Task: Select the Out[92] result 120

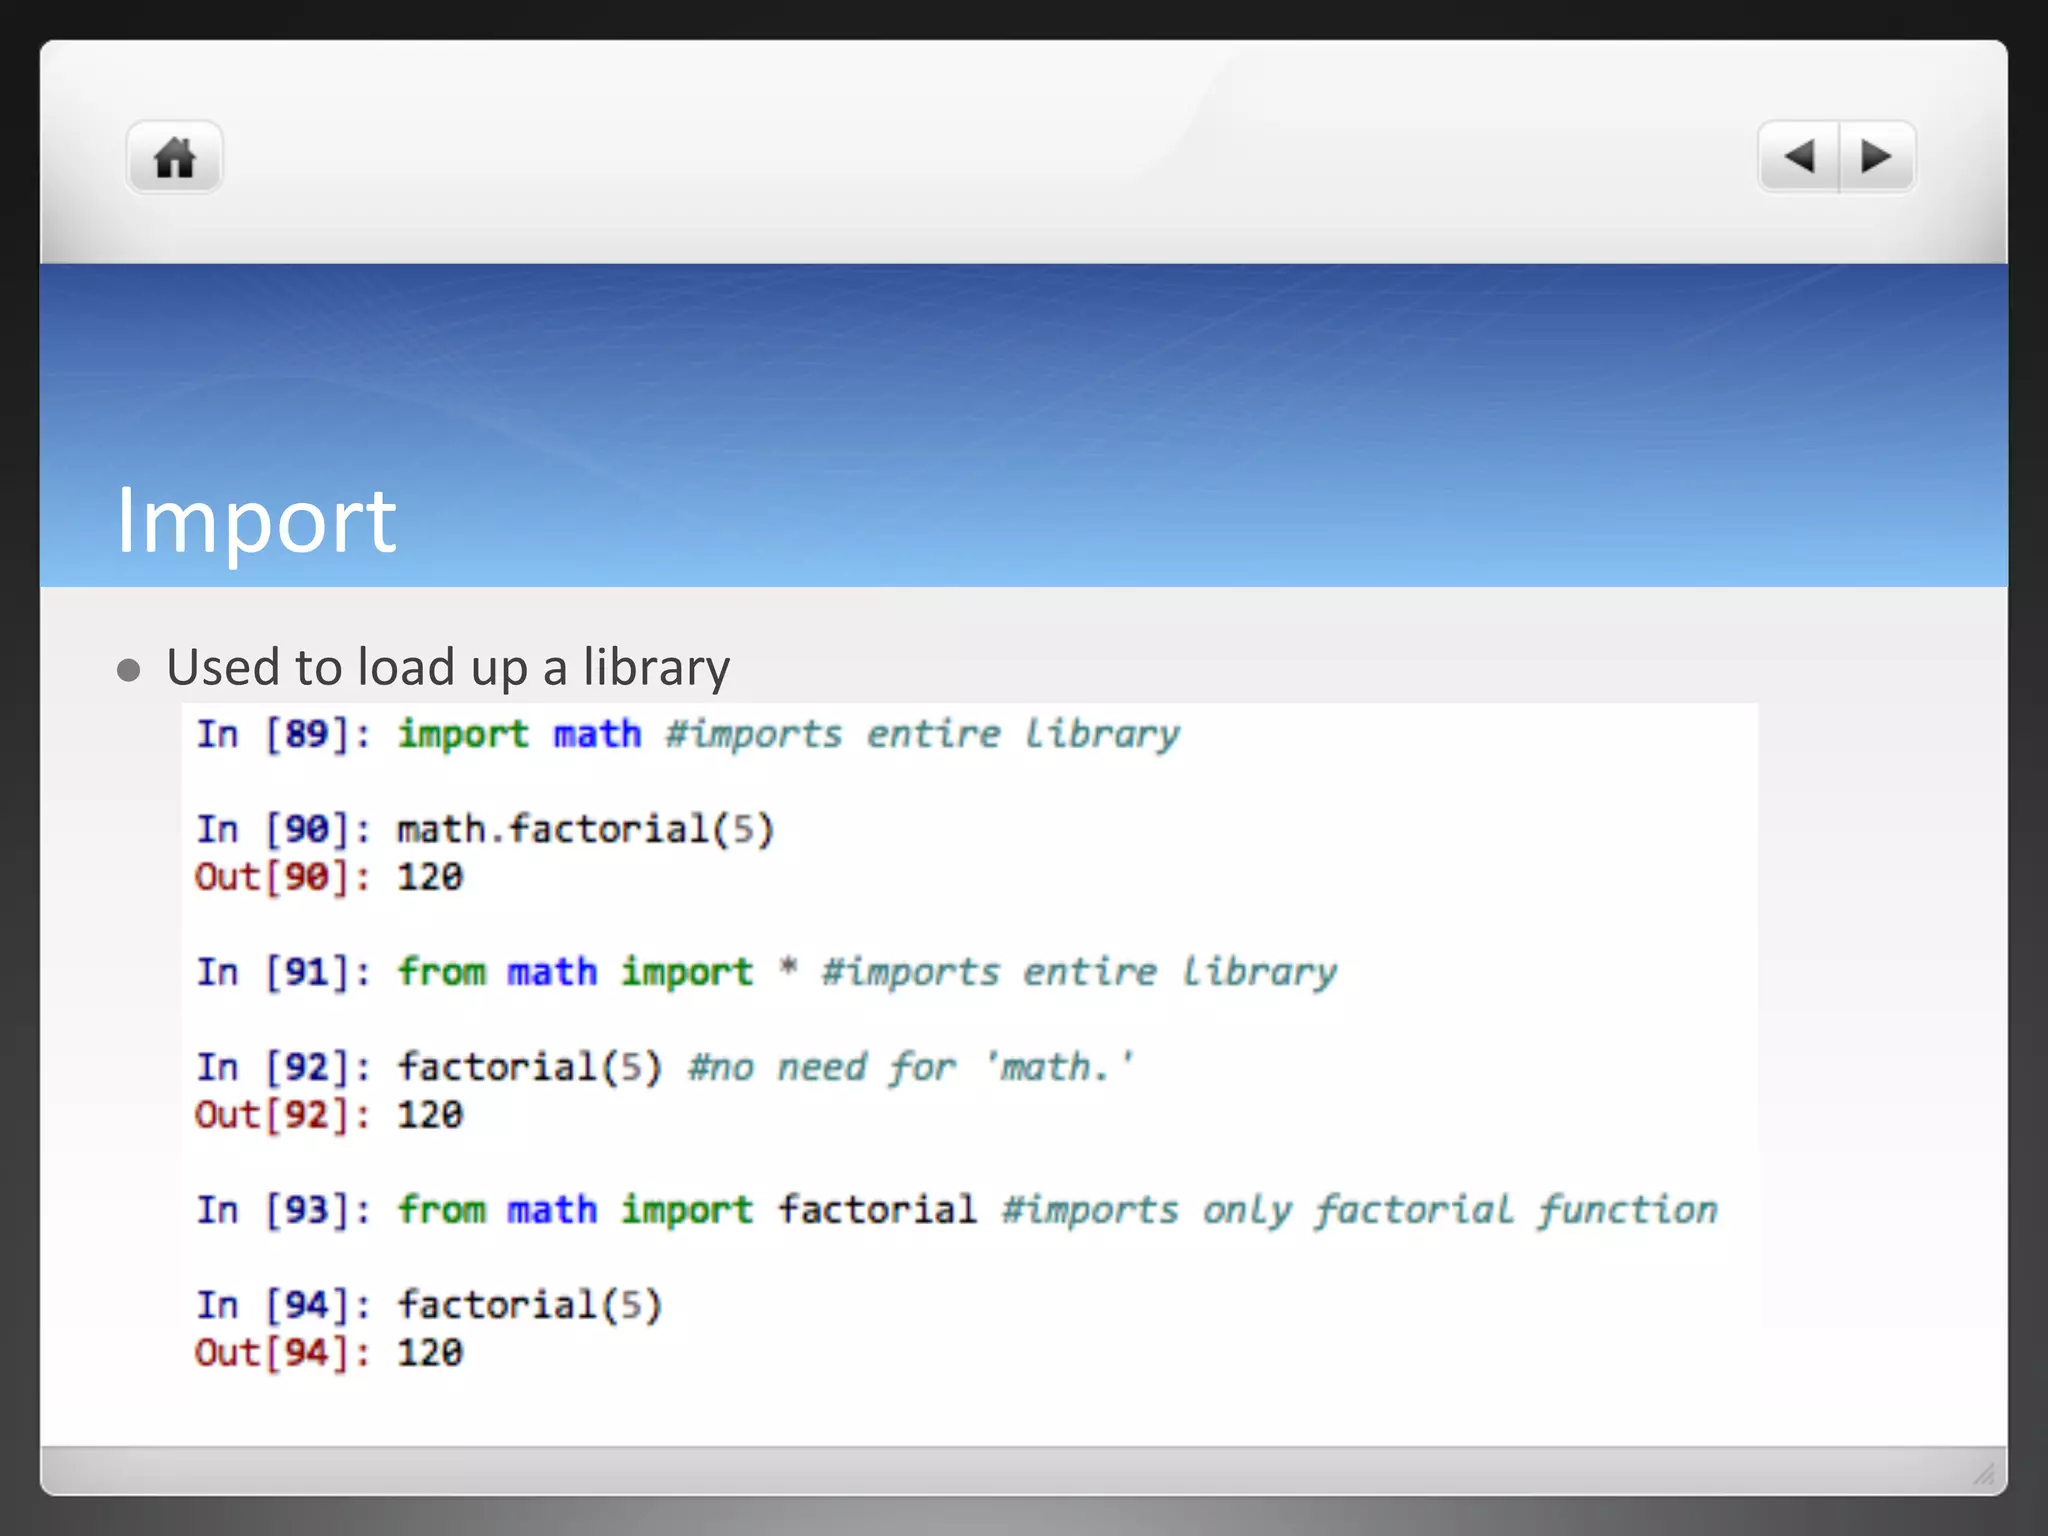Action: coord(430,1115)
